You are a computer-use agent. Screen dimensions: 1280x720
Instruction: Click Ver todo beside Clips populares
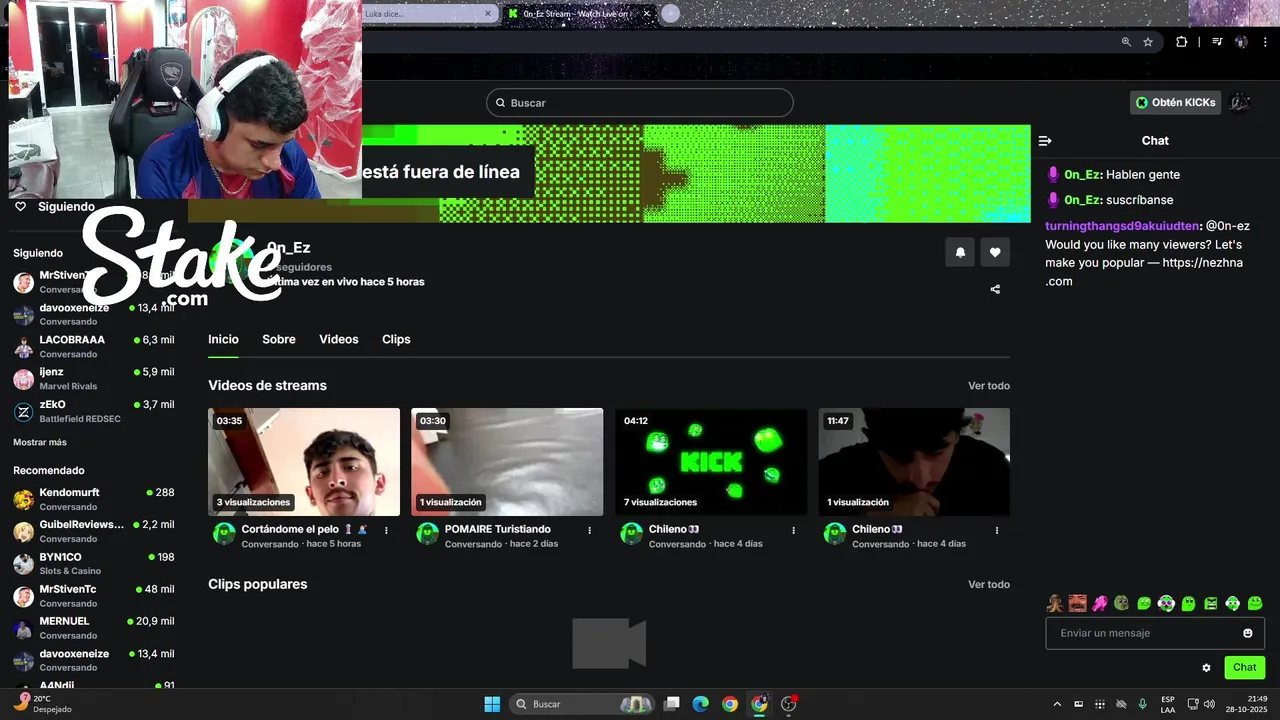click(x=989, y=584)
